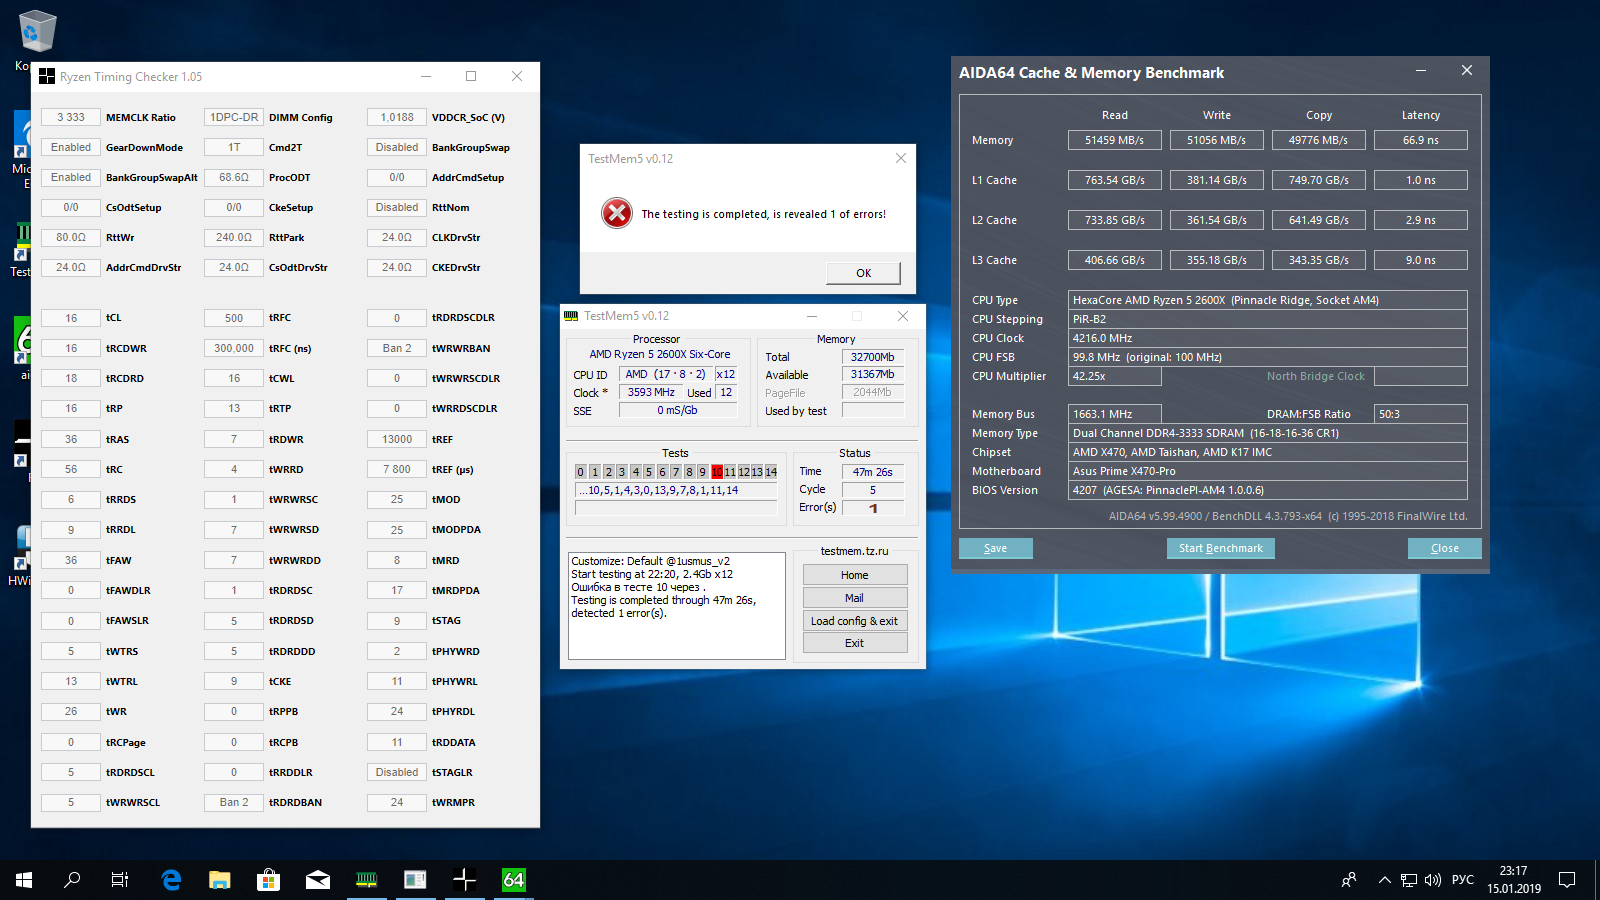Open the volume control in system tray
The image size is (1600, 900).
[1432, 880]
